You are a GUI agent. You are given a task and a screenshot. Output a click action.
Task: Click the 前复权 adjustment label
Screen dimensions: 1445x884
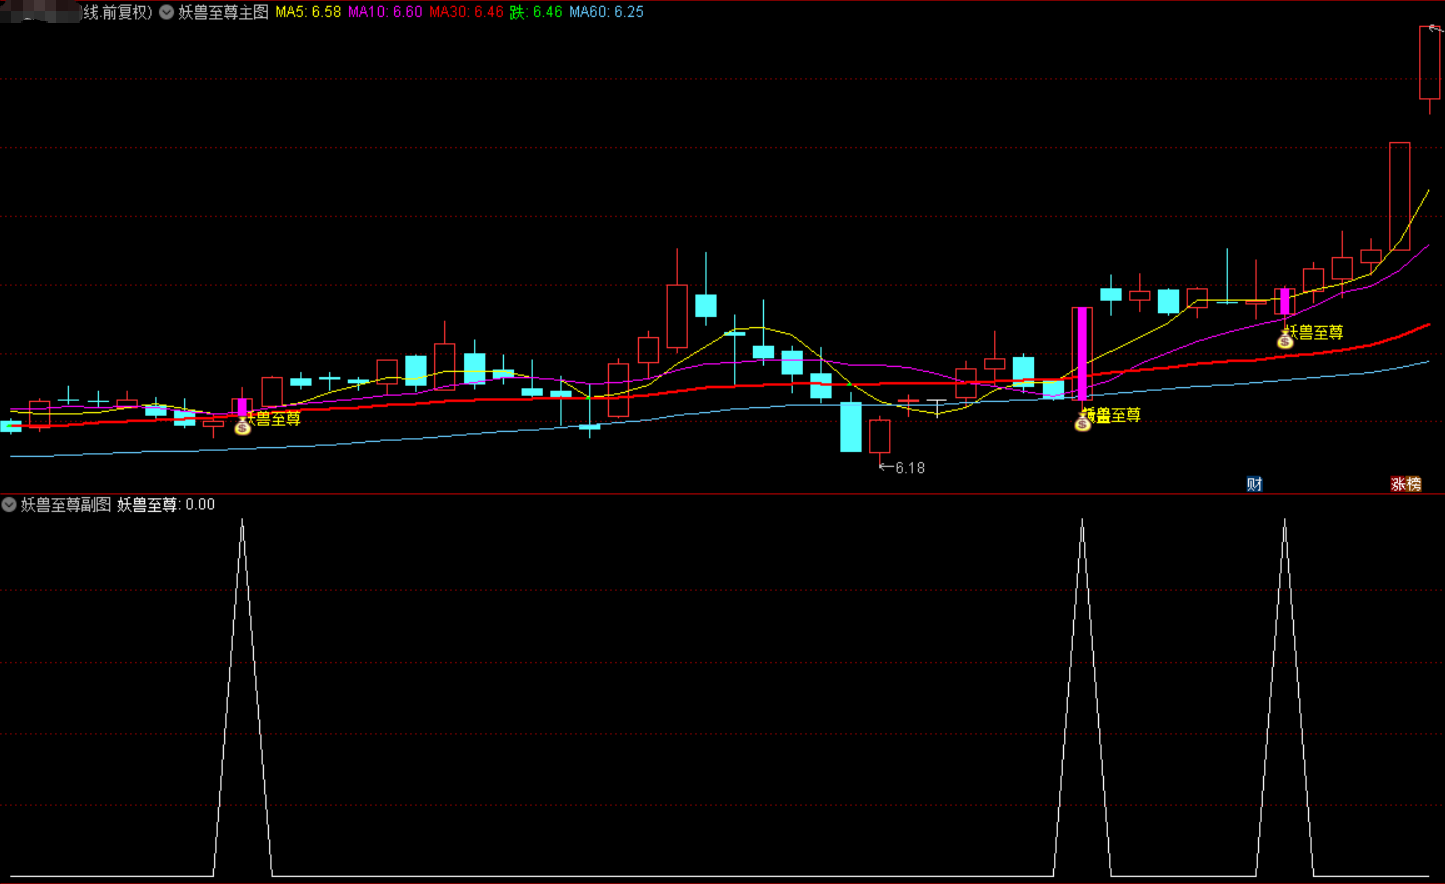126,12
